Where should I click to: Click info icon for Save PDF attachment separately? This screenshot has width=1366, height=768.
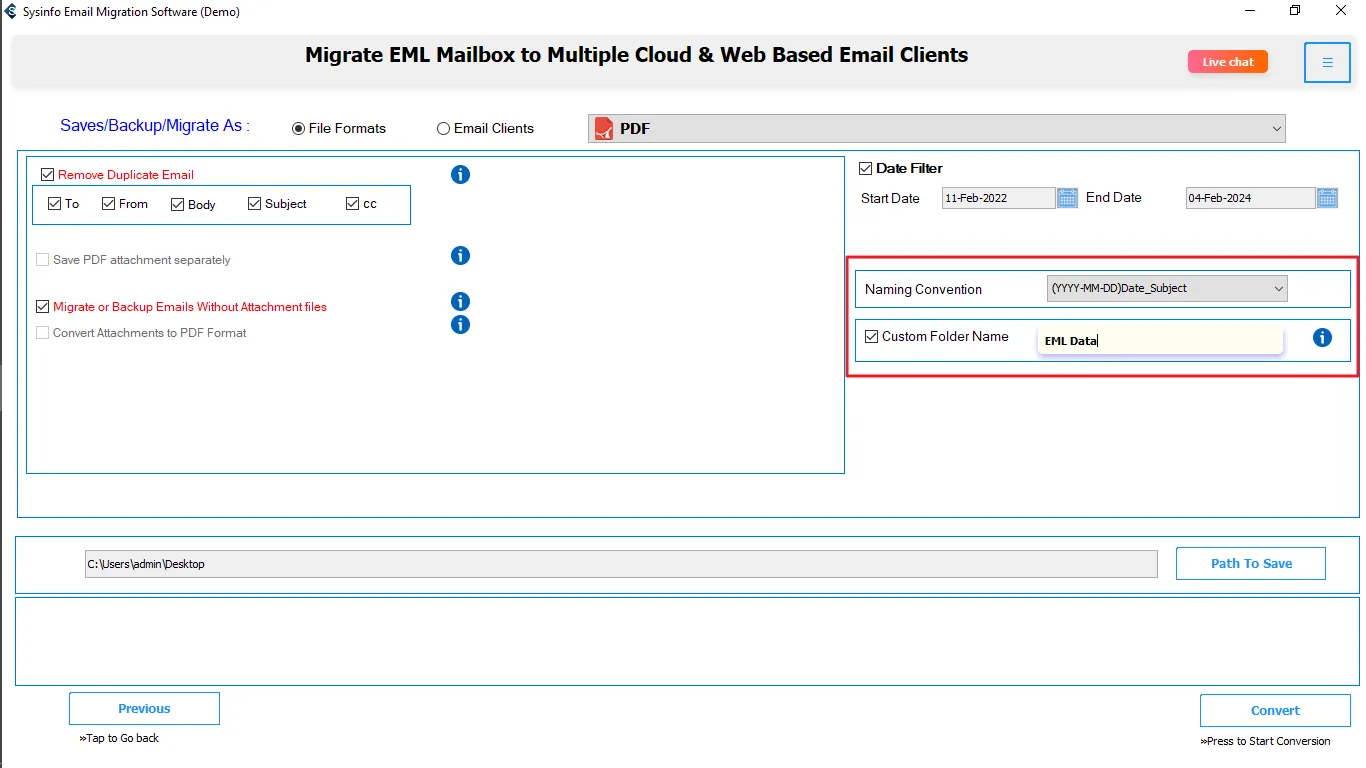(x=460, y=256)
